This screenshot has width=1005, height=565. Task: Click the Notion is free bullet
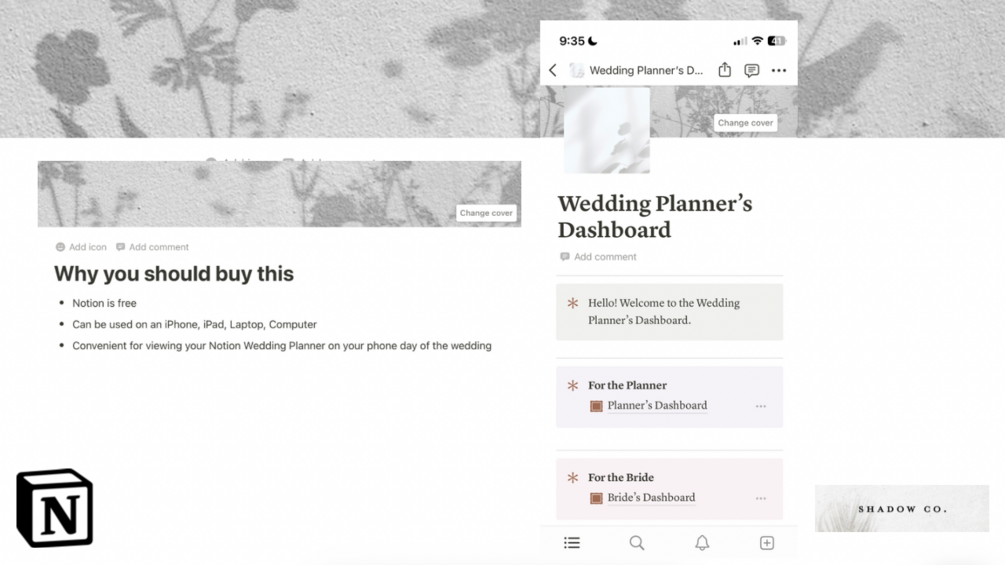pyautogui.click(x=104, y=303)
